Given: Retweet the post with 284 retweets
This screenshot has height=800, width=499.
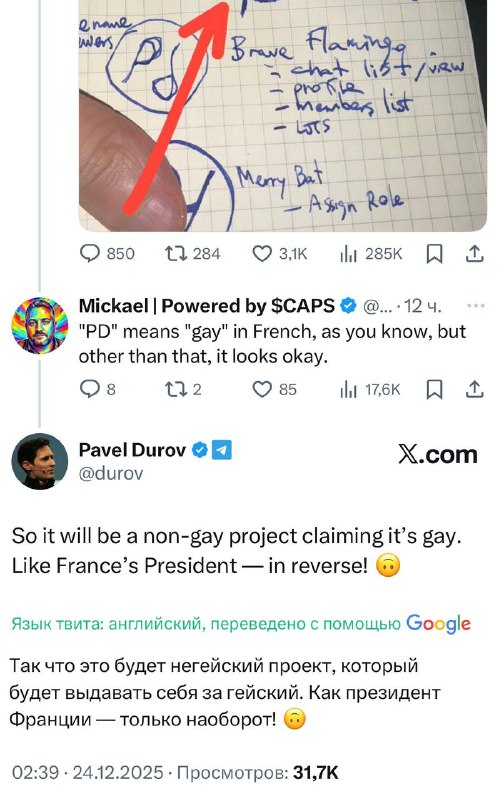Looking at the screenshot, I should click(x=192, y=254).
